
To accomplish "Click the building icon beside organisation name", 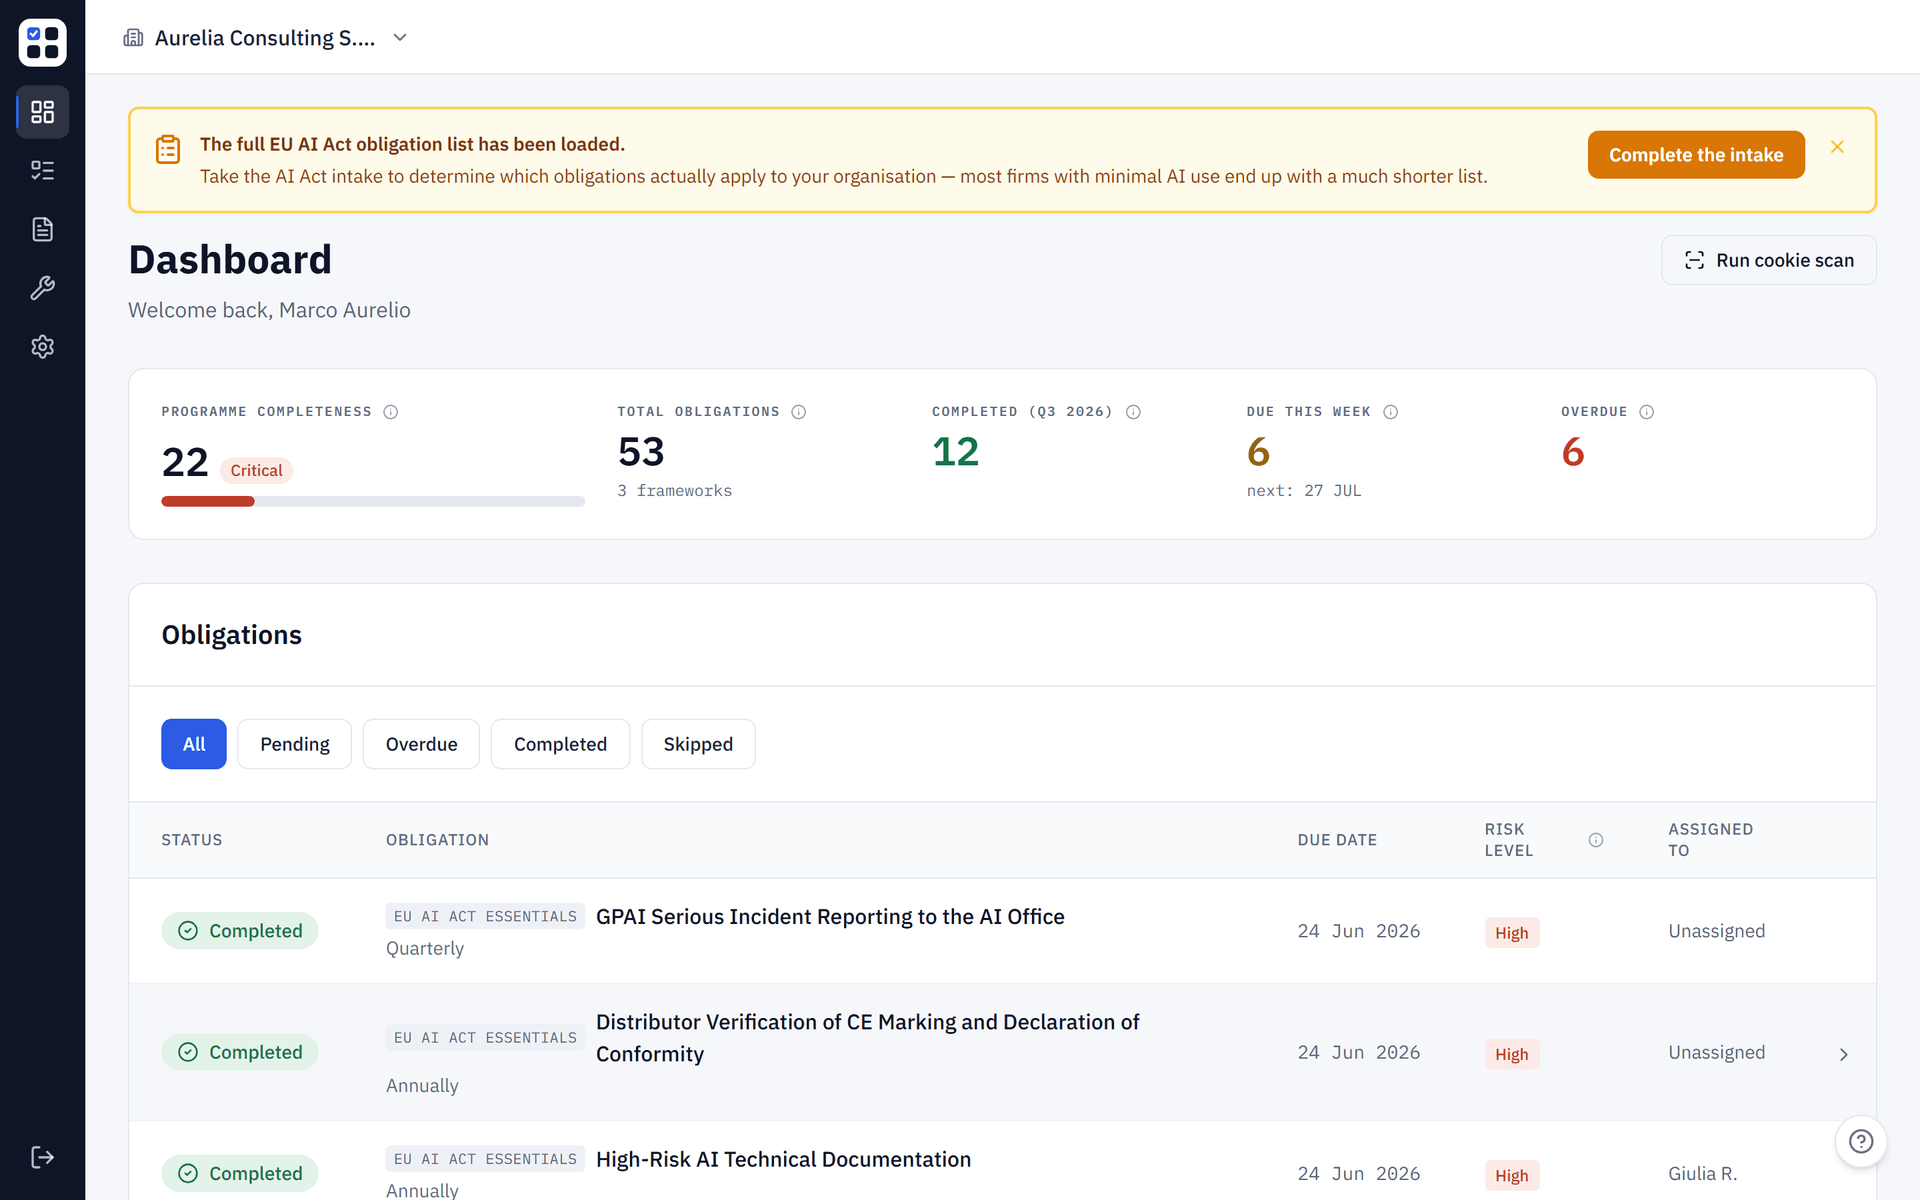I will point(133,38).
